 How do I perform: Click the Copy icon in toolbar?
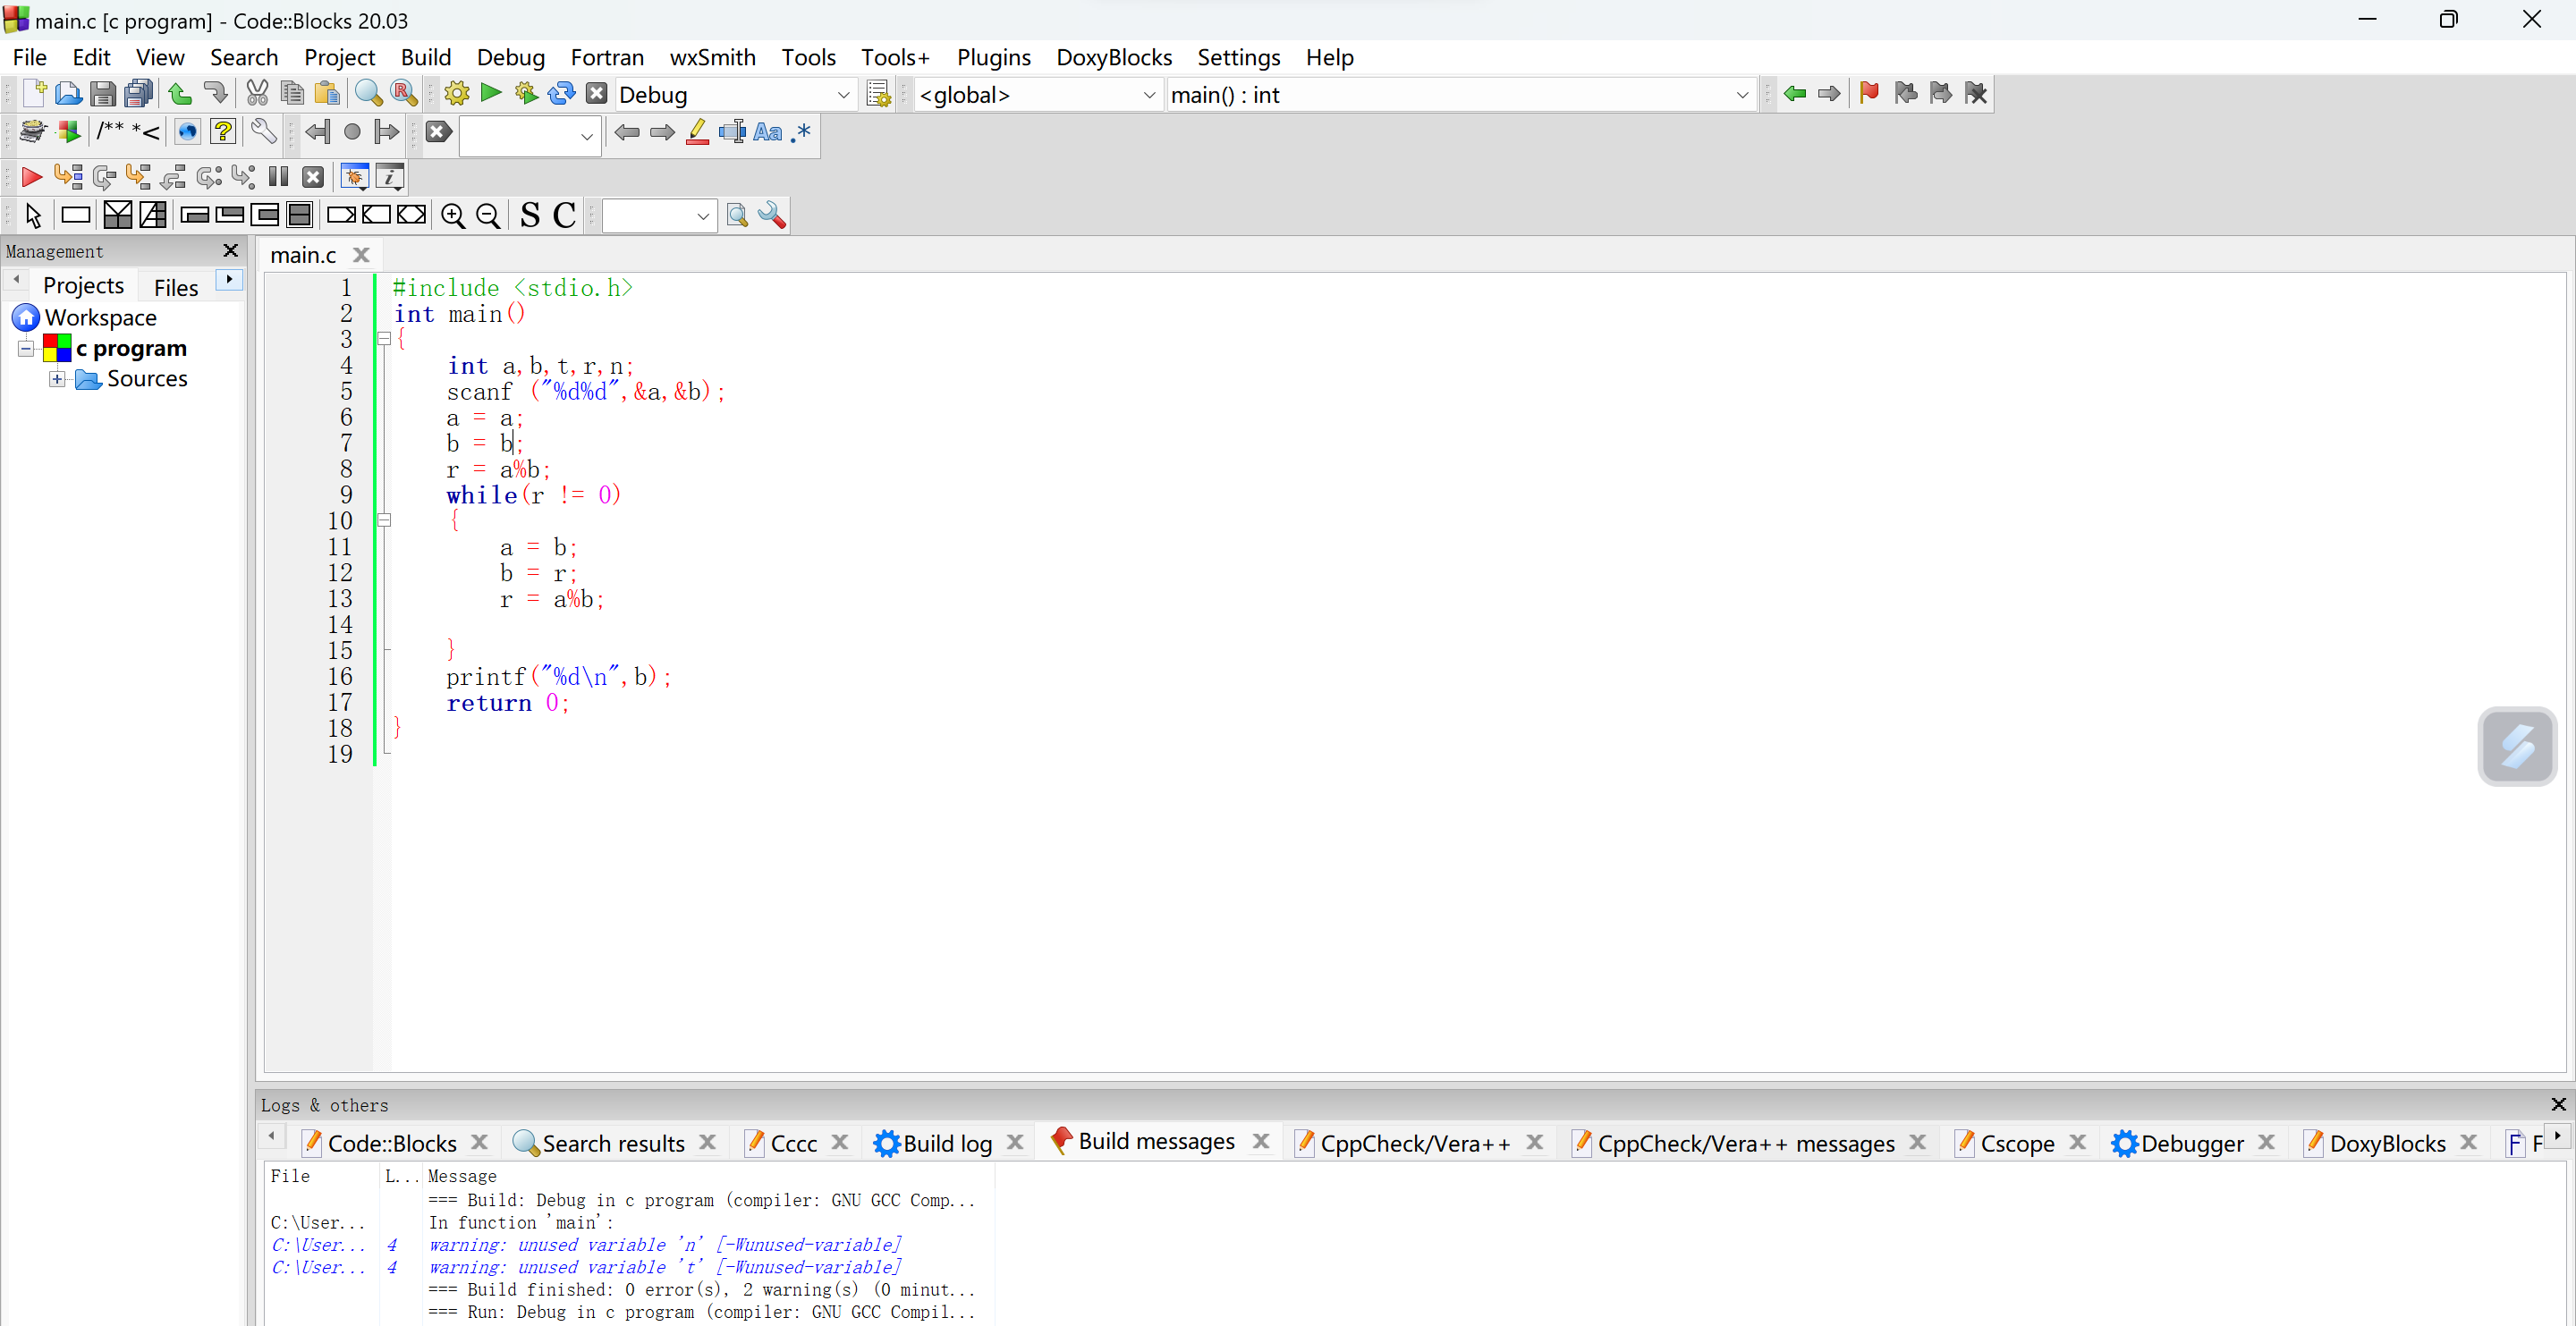[x=292, y=94]
